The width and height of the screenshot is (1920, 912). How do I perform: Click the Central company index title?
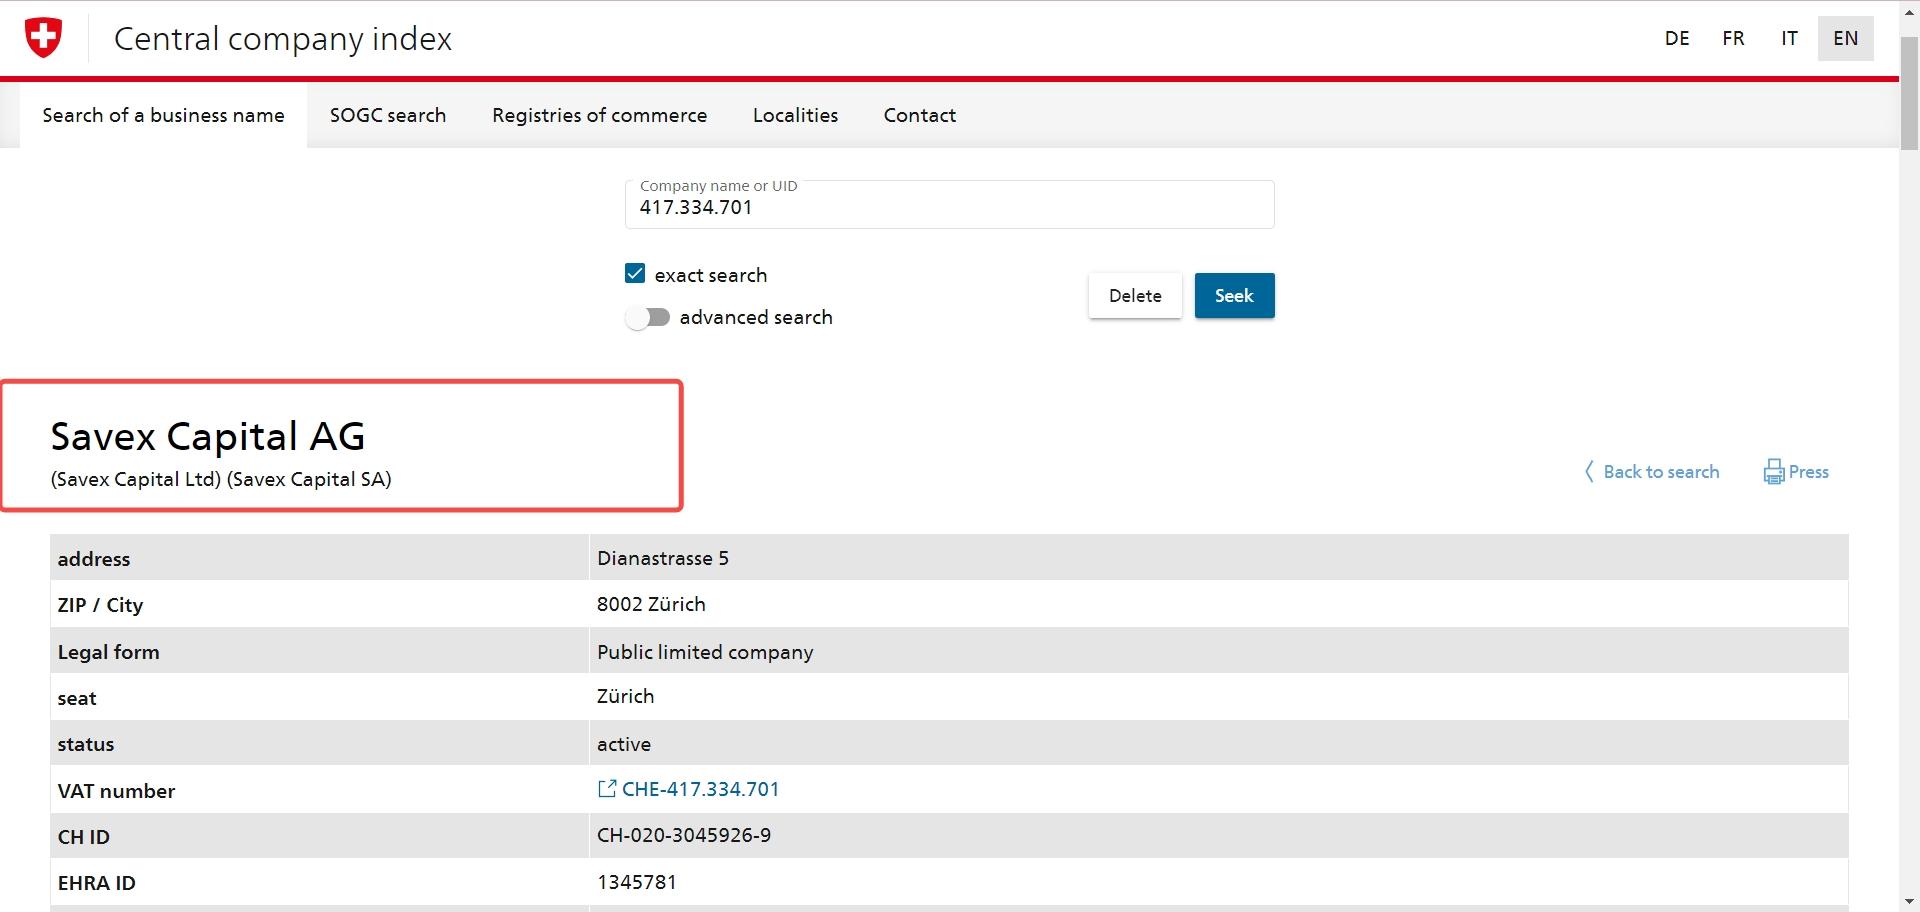tap(283, 39)
